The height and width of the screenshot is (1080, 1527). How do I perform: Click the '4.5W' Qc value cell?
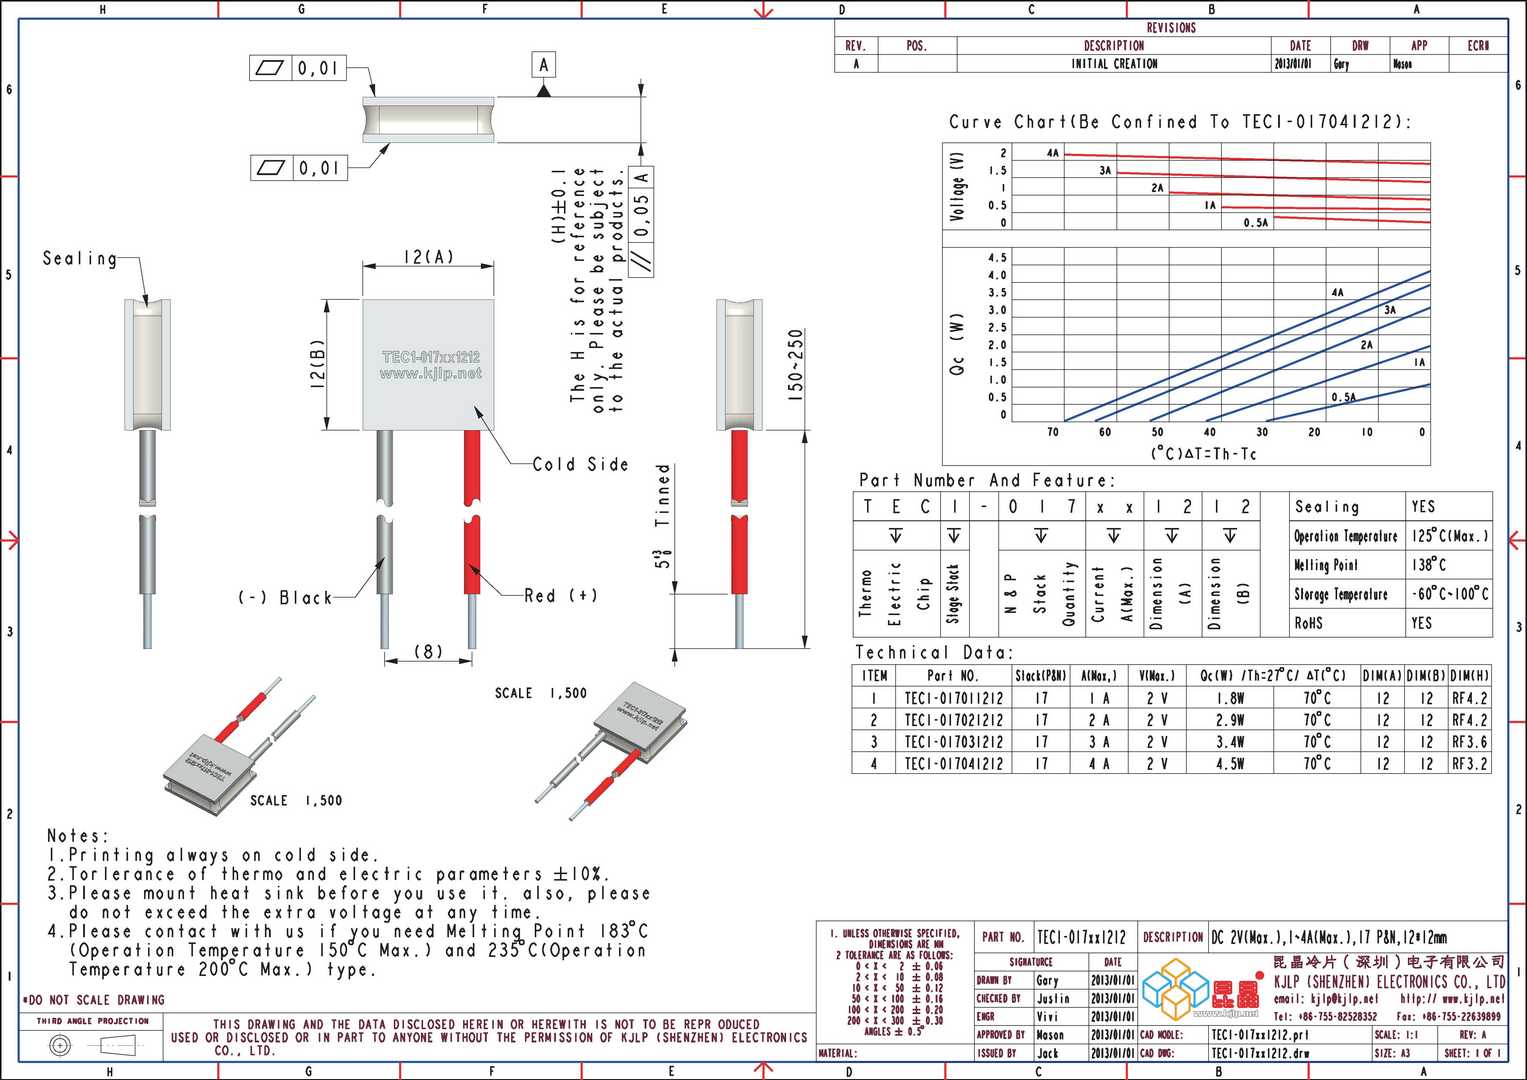pos(1230,764)
